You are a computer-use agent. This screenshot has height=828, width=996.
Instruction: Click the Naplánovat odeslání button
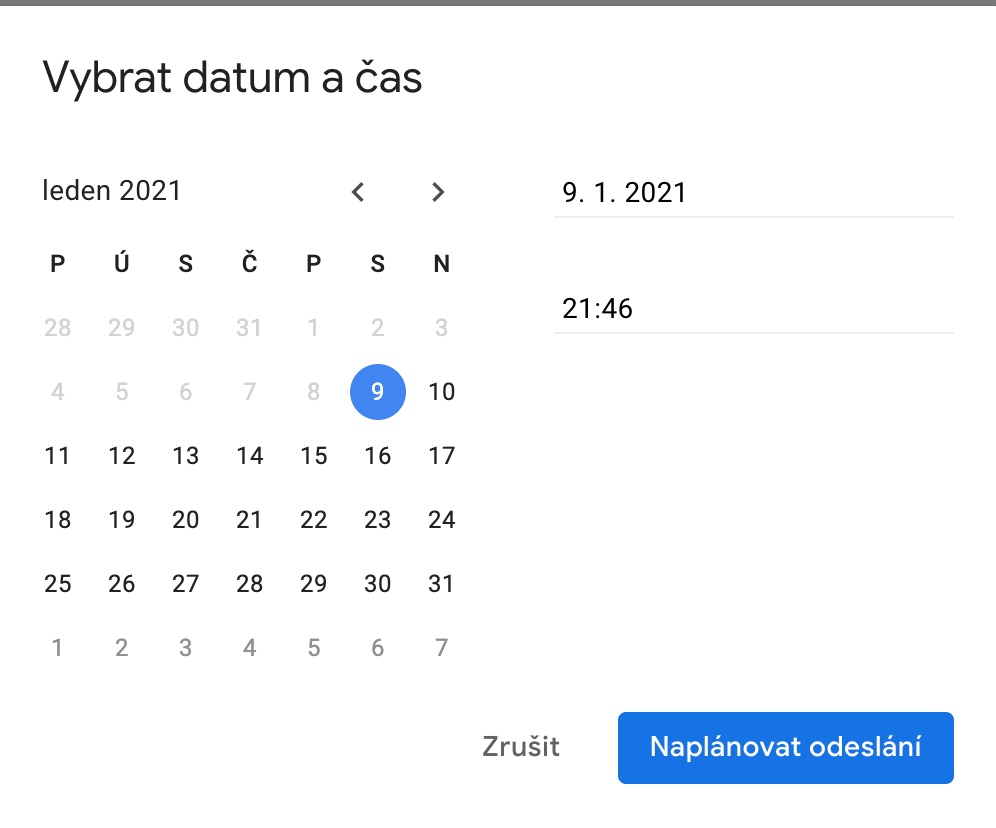(785, 747)
